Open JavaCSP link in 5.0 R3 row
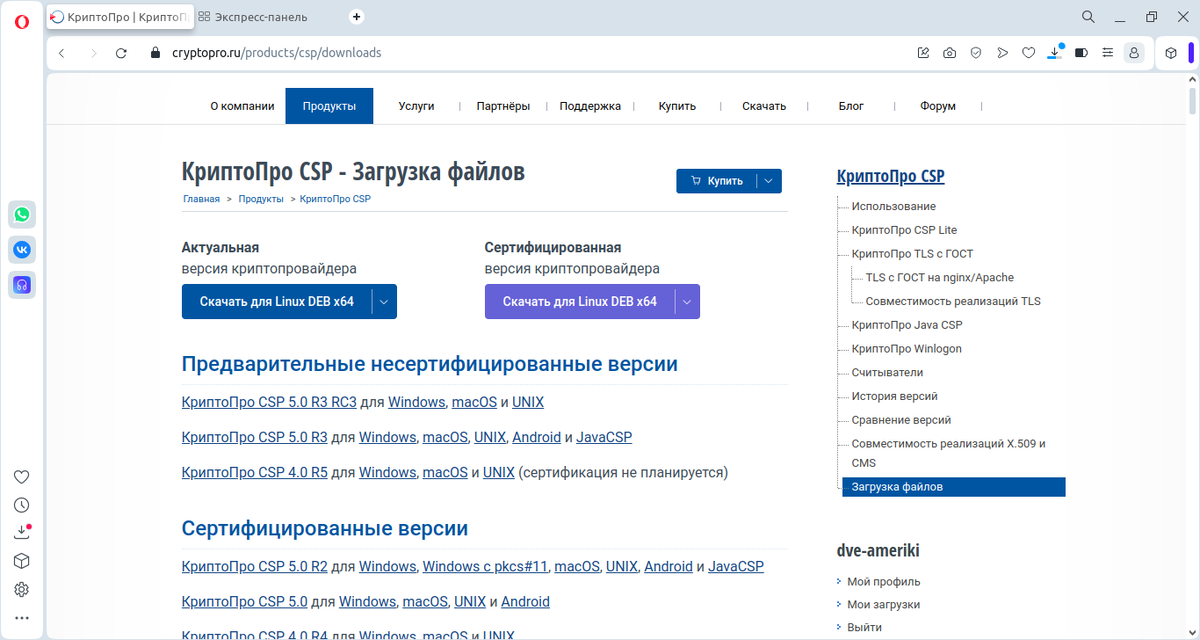This screenshot has width=1200, height=640. click(604, 437)
